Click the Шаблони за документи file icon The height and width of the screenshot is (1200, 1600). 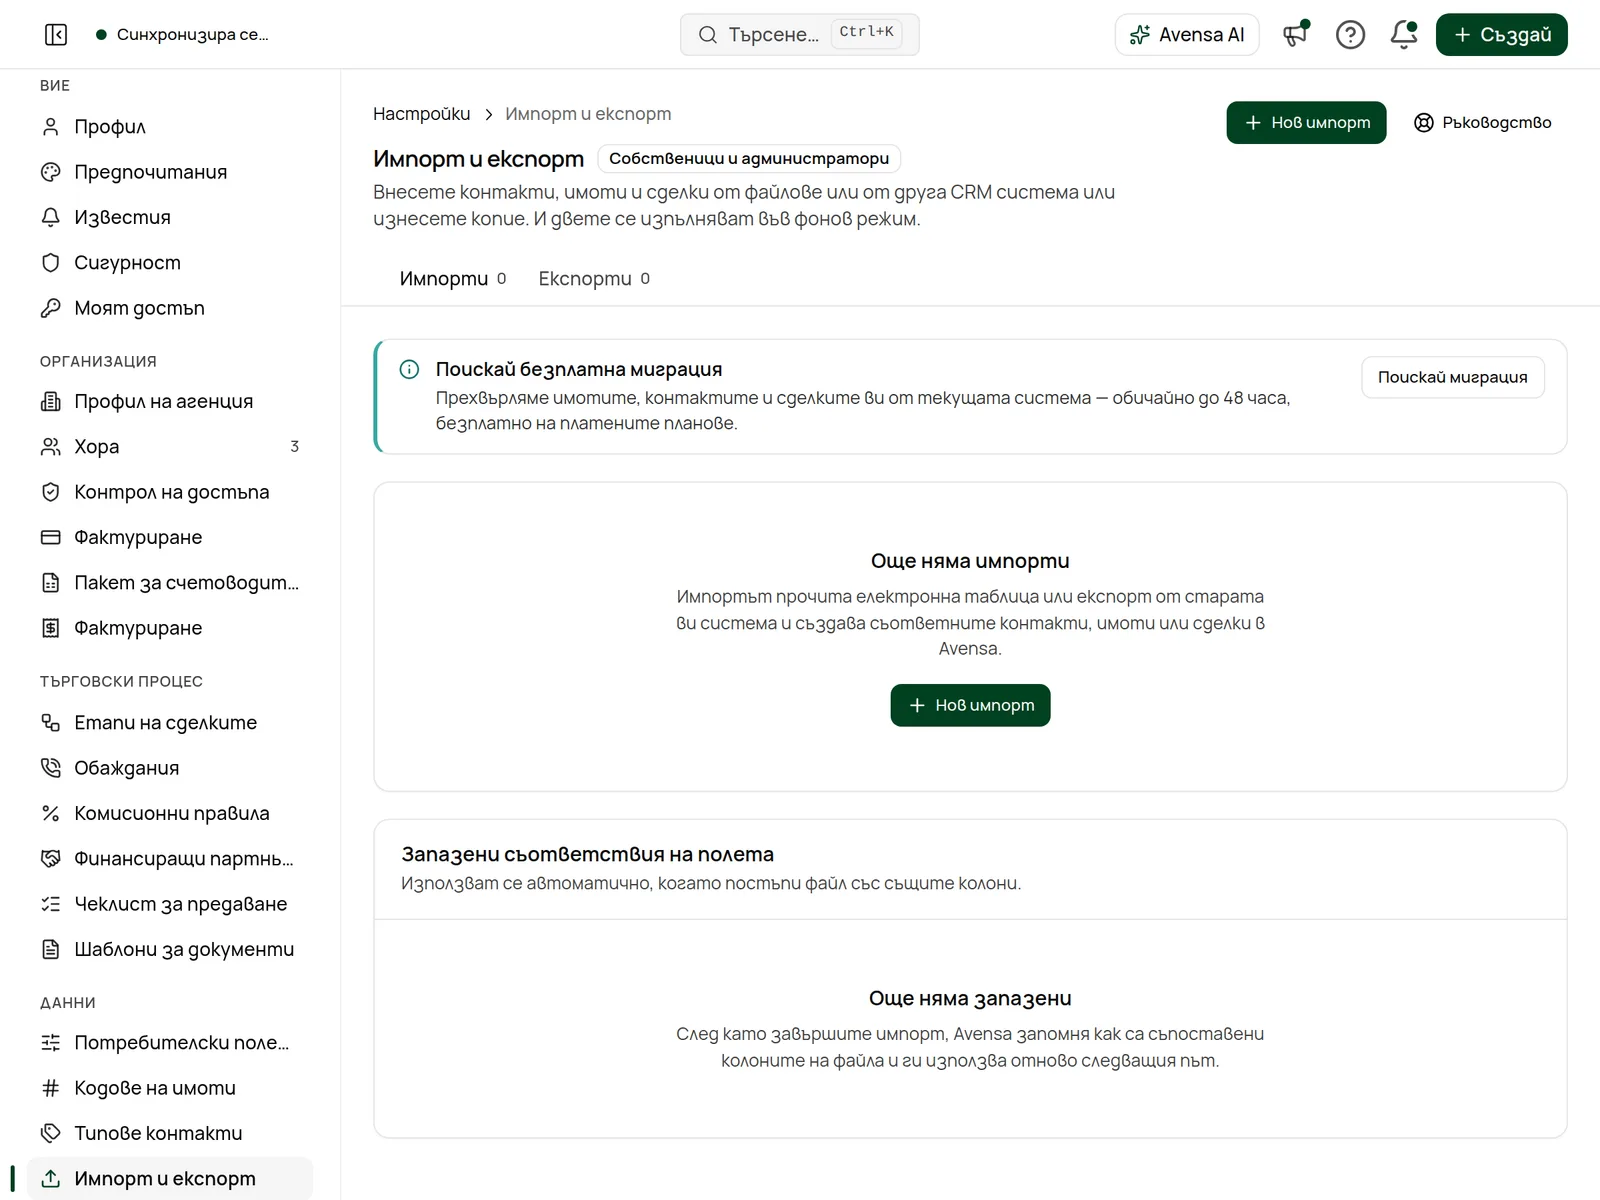[51, 949]
